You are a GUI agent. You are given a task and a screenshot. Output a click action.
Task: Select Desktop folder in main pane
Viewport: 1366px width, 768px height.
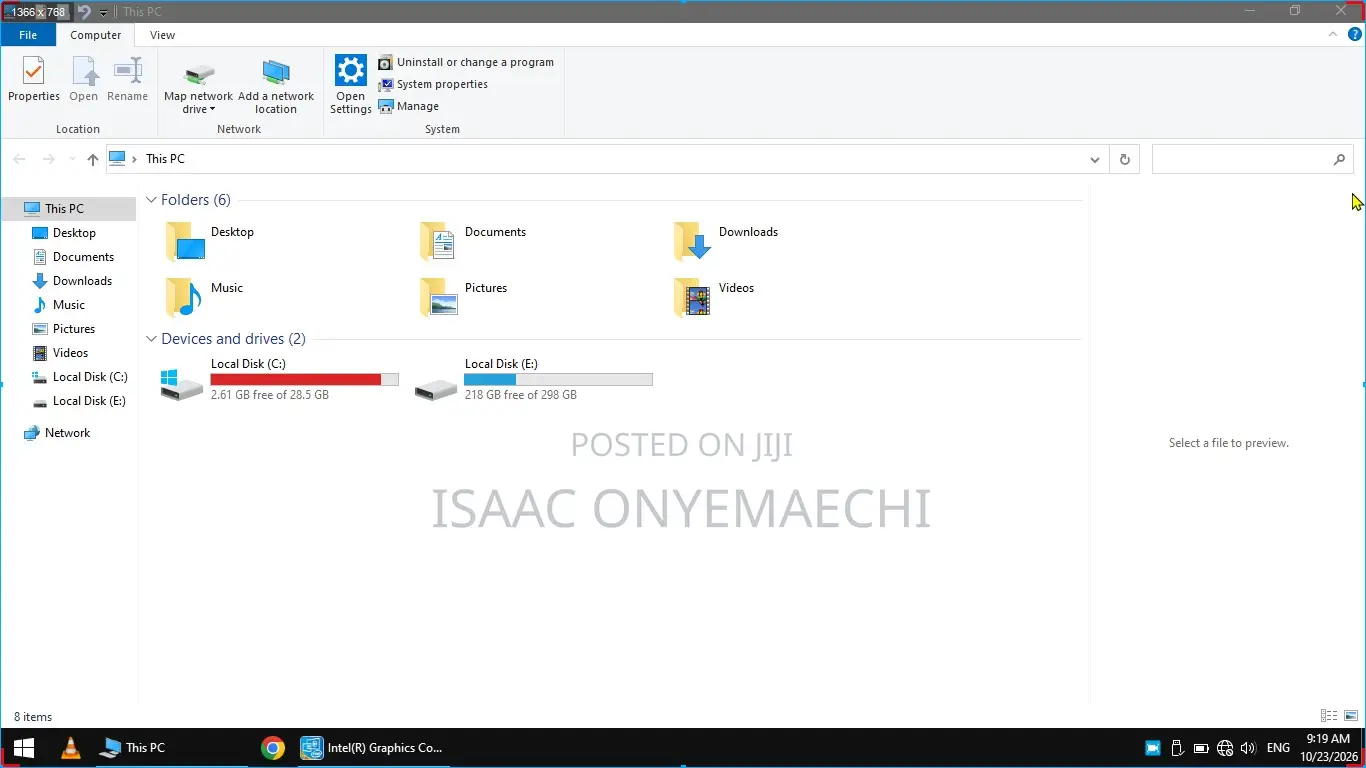tap(210, 241)
